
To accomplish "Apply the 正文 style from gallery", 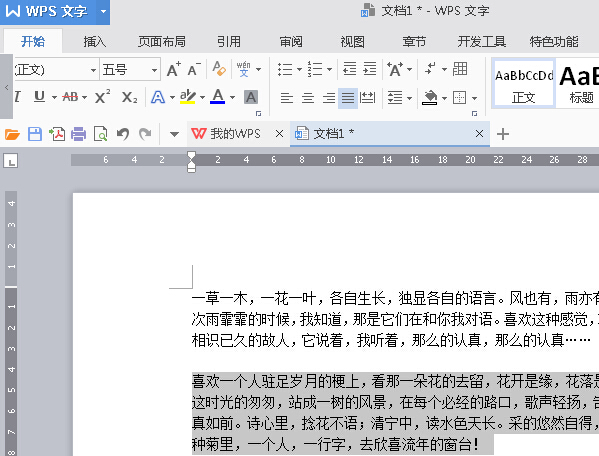I will pyautogui.click(x=523, y=83).
